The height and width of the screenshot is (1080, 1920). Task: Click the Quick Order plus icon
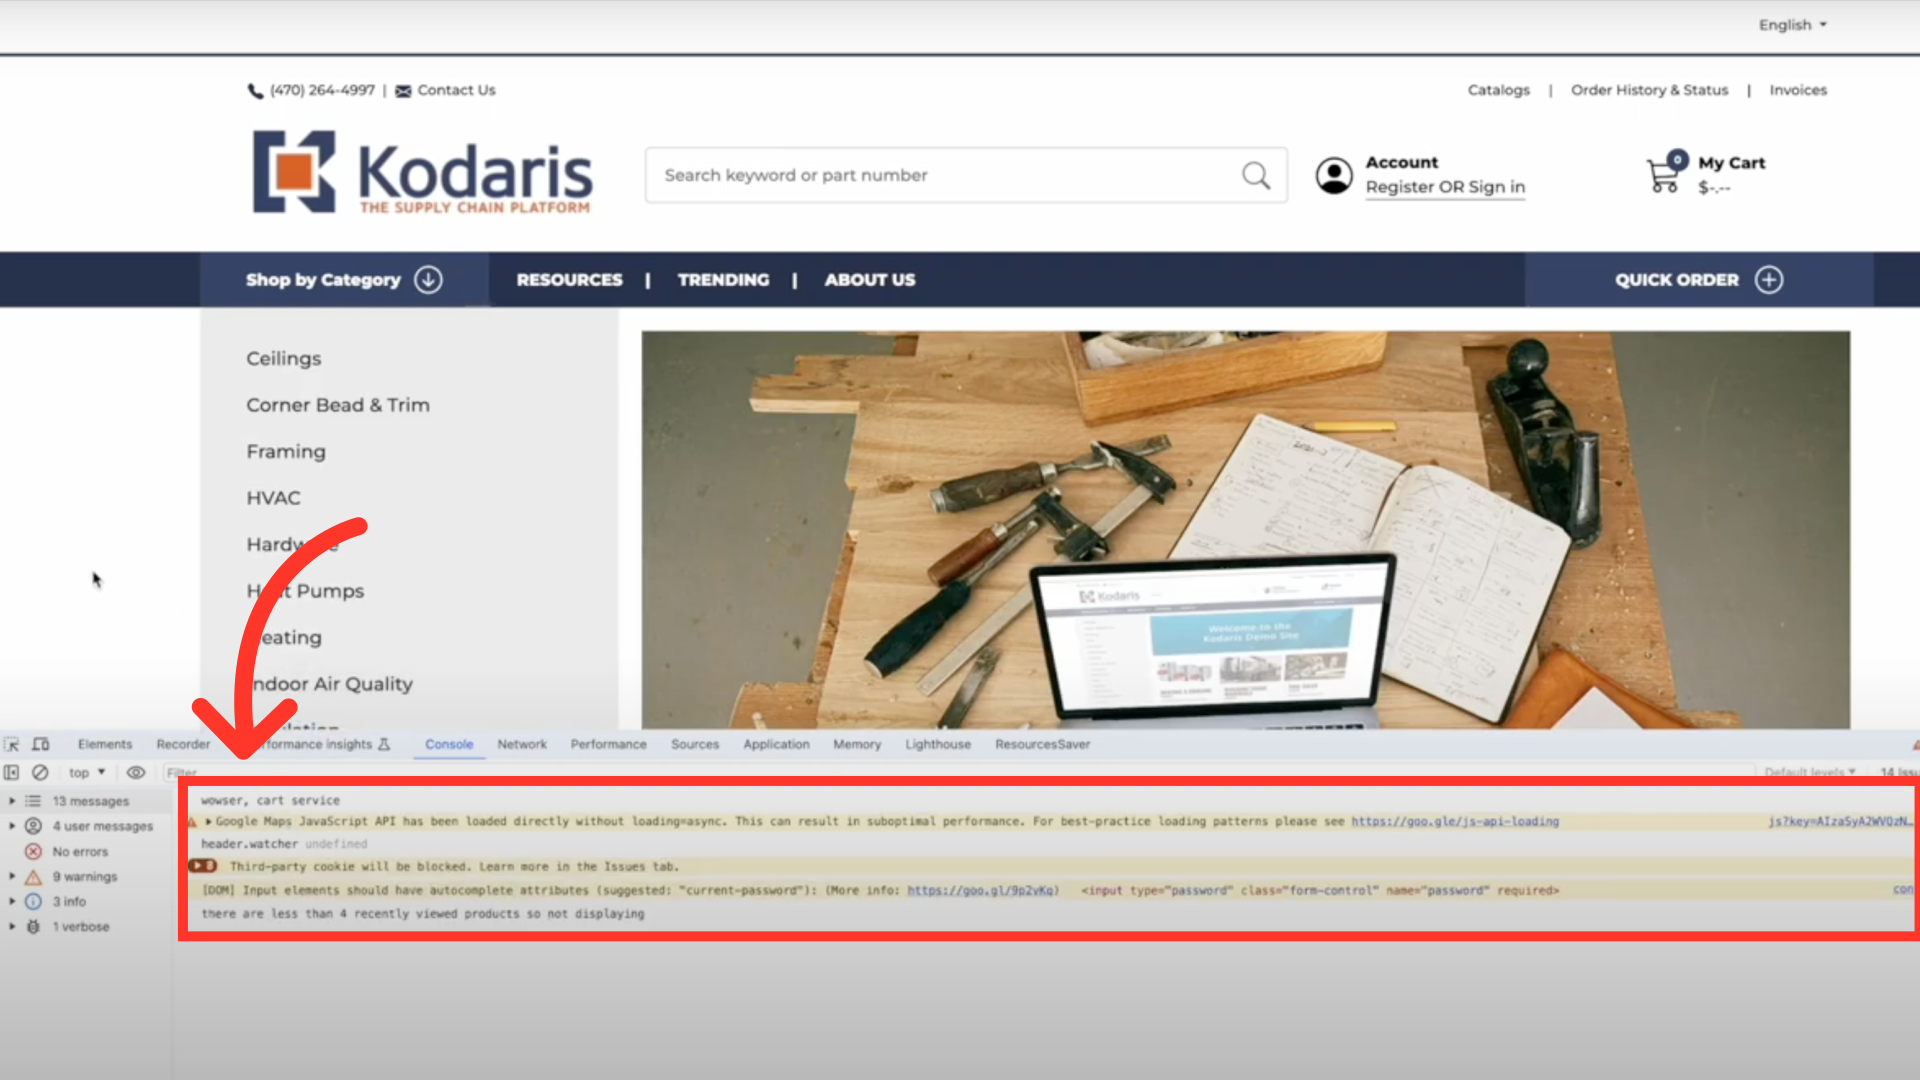click(x=1768, y=280)
